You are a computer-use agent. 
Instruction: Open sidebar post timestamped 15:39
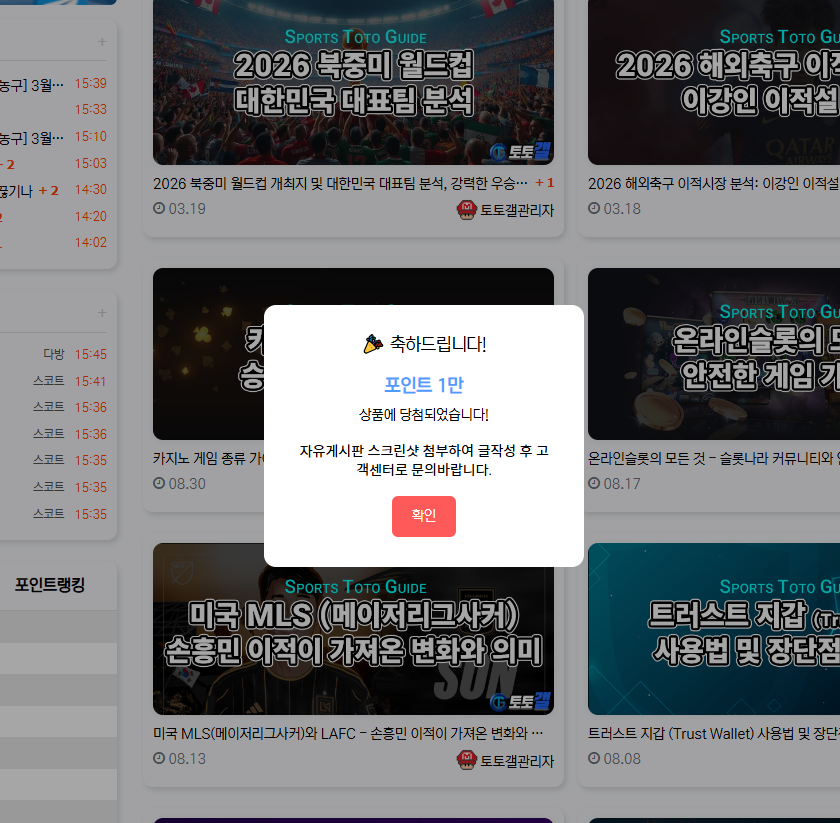[54, 84]
